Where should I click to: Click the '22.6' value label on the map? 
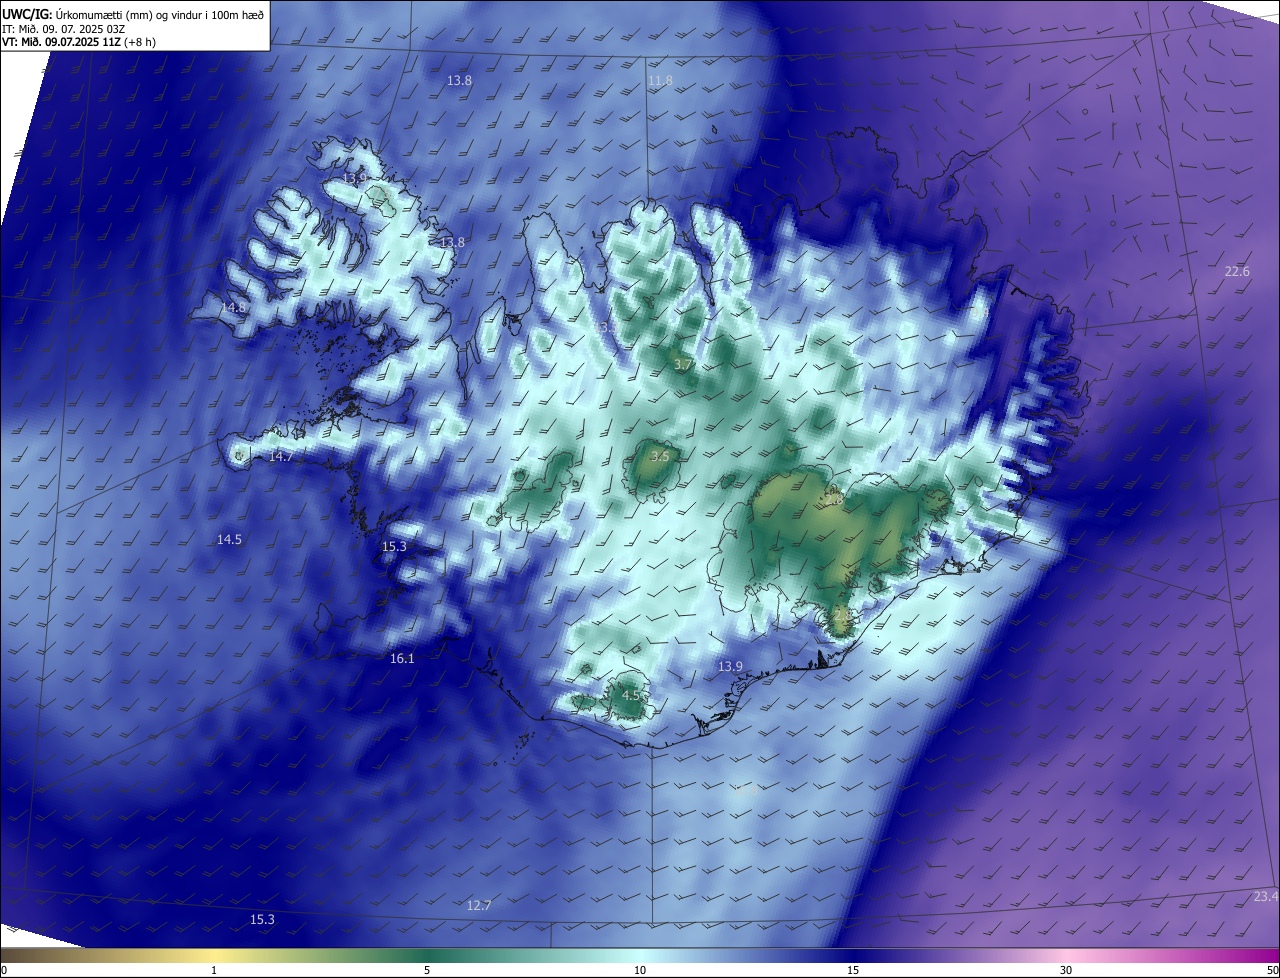coord(1237,272)
